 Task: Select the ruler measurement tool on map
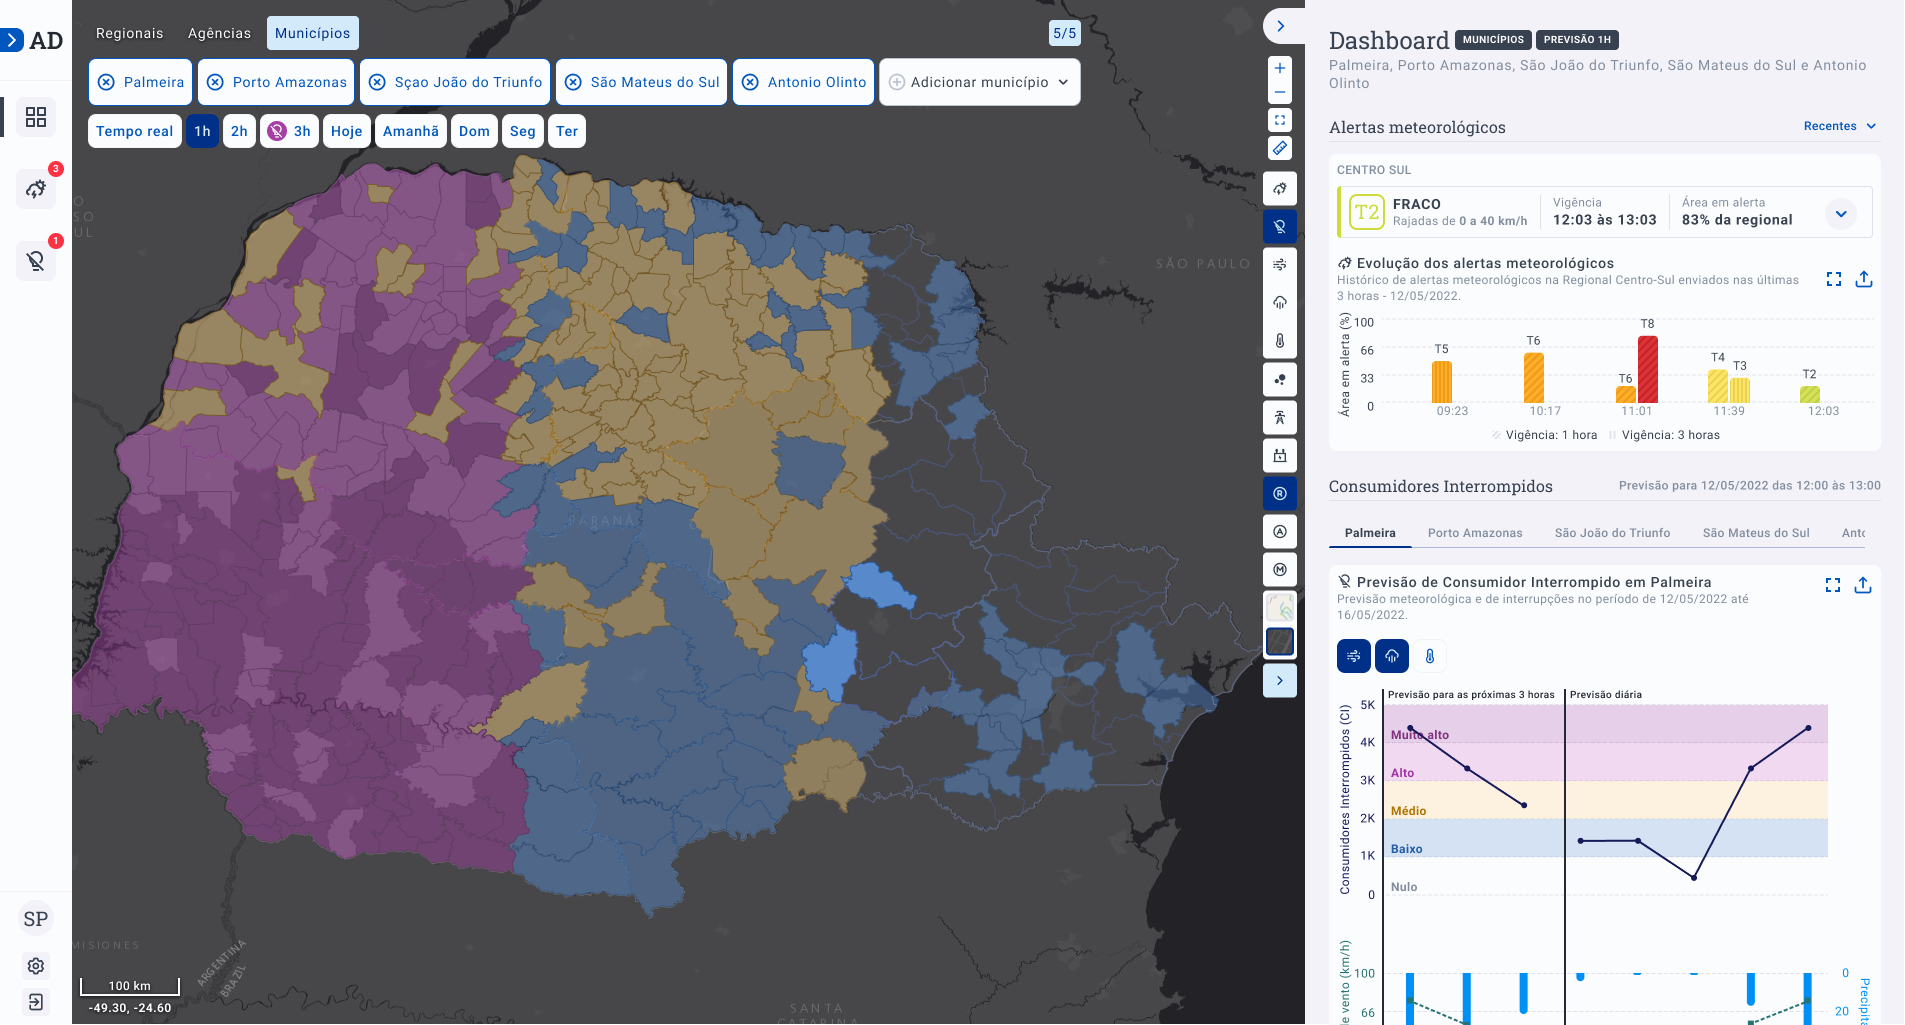(1280, 148)
